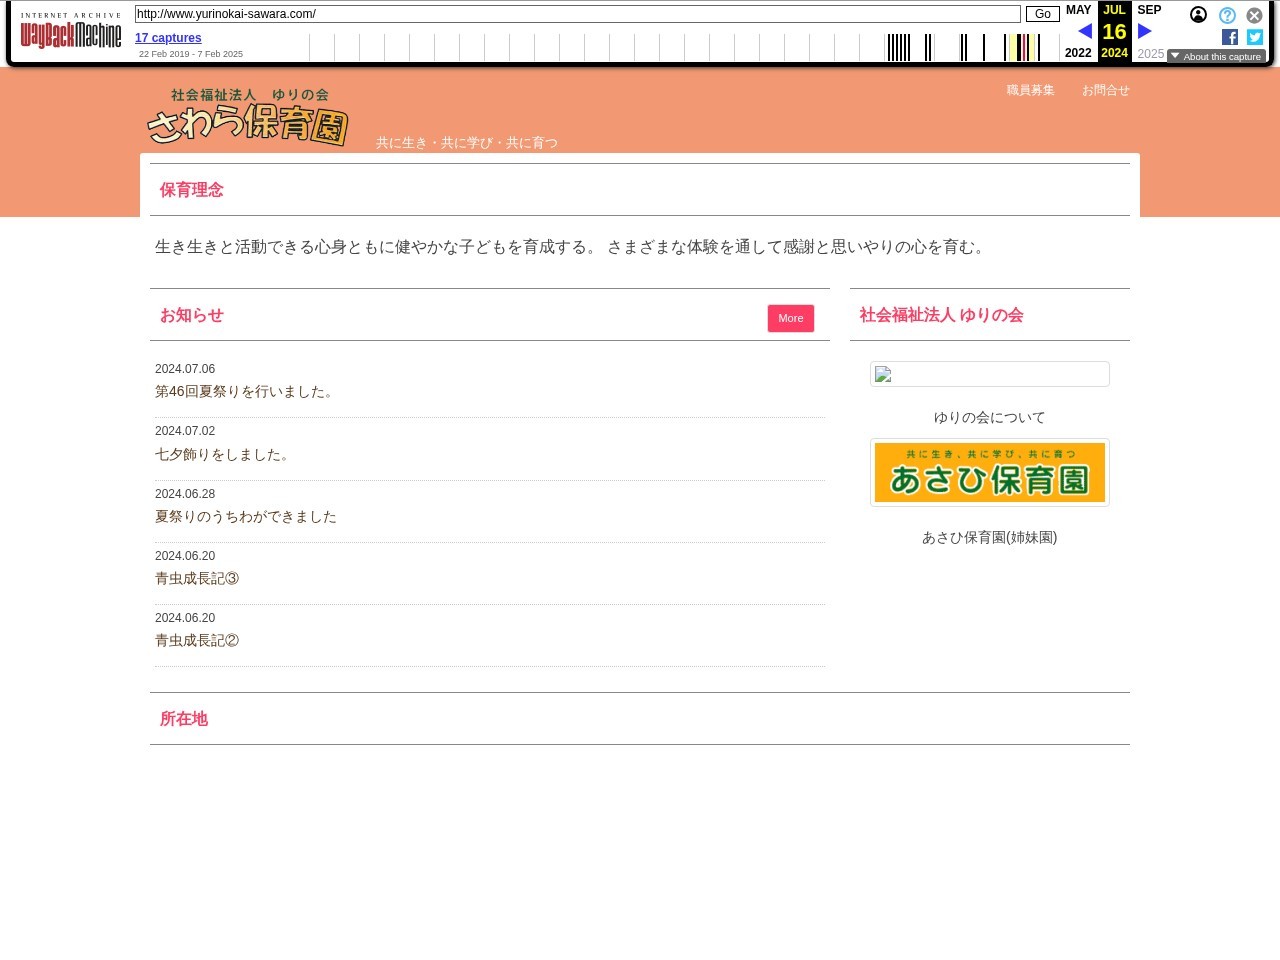Focus the Wayback URL input field
Viewport: 1280px width, 960px height.
click(577, 14)
